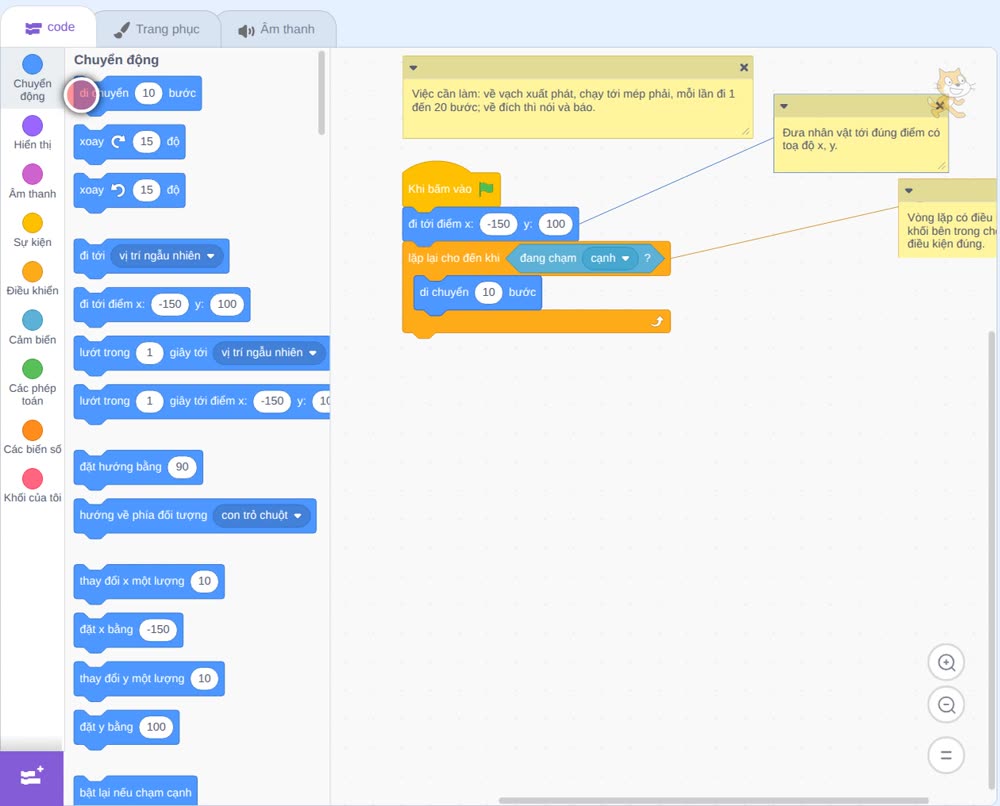Collapse the 'Việc cần làm' comment
The width and height of the screenshot is (1000, 806).
[413, 68]
